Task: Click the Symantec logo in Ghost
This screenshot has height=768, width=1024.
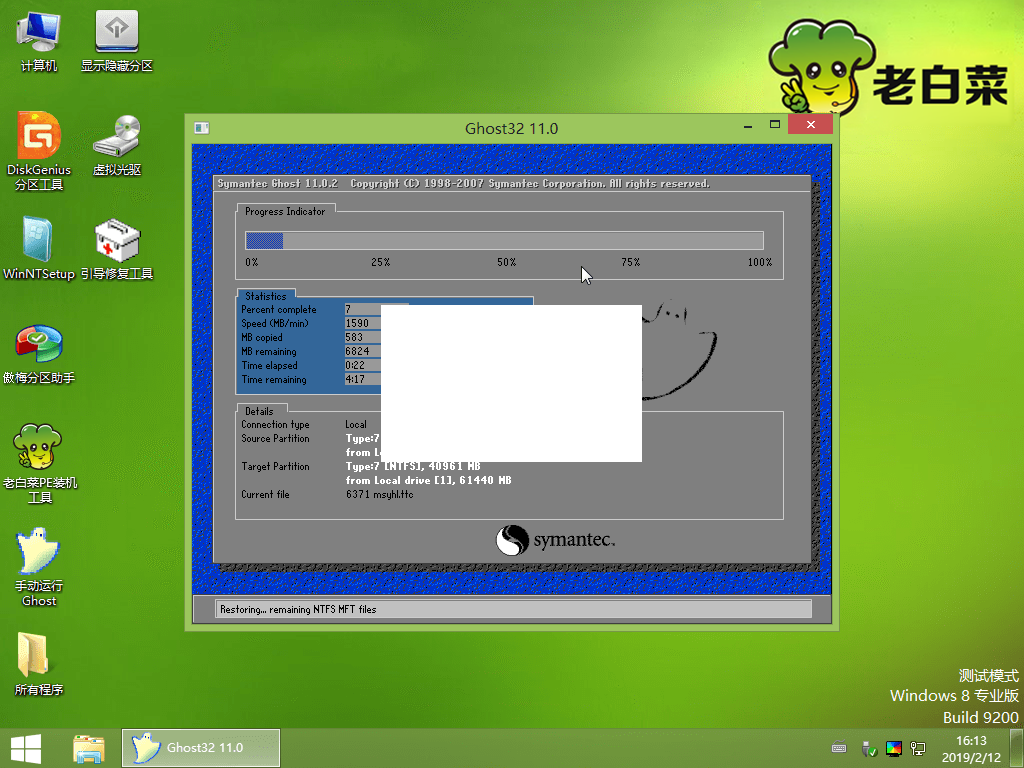Action: click(x=555, y=540)
